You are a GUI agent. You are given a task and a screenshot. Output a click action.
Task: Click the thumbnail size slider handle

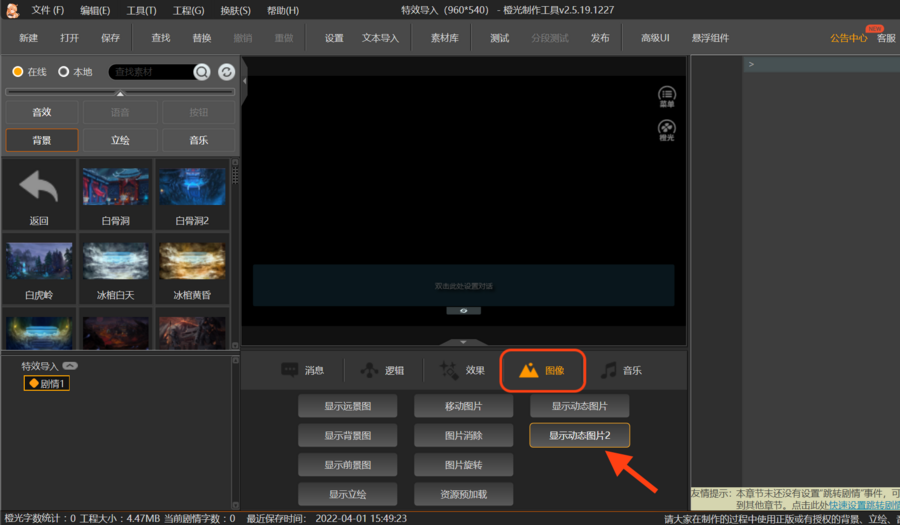click(121, 93)
